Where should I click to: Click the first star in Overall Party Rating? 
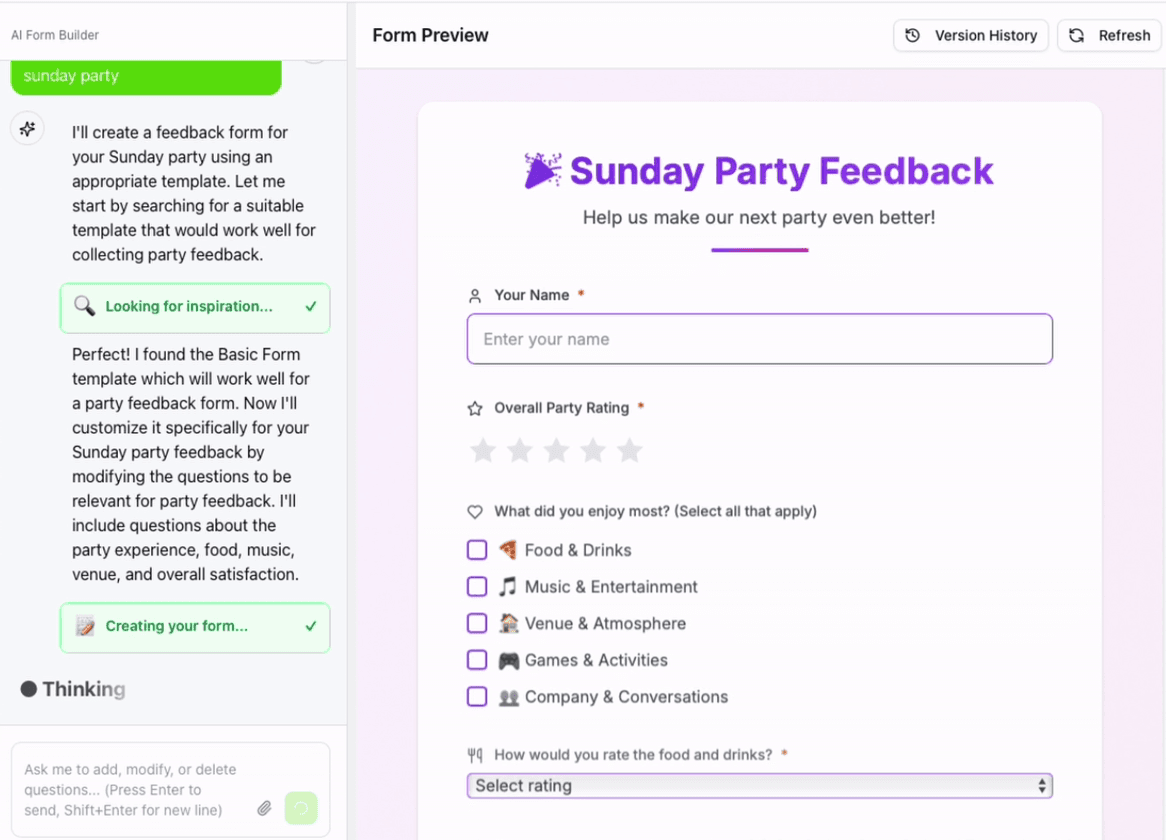(x=483, y=451)
